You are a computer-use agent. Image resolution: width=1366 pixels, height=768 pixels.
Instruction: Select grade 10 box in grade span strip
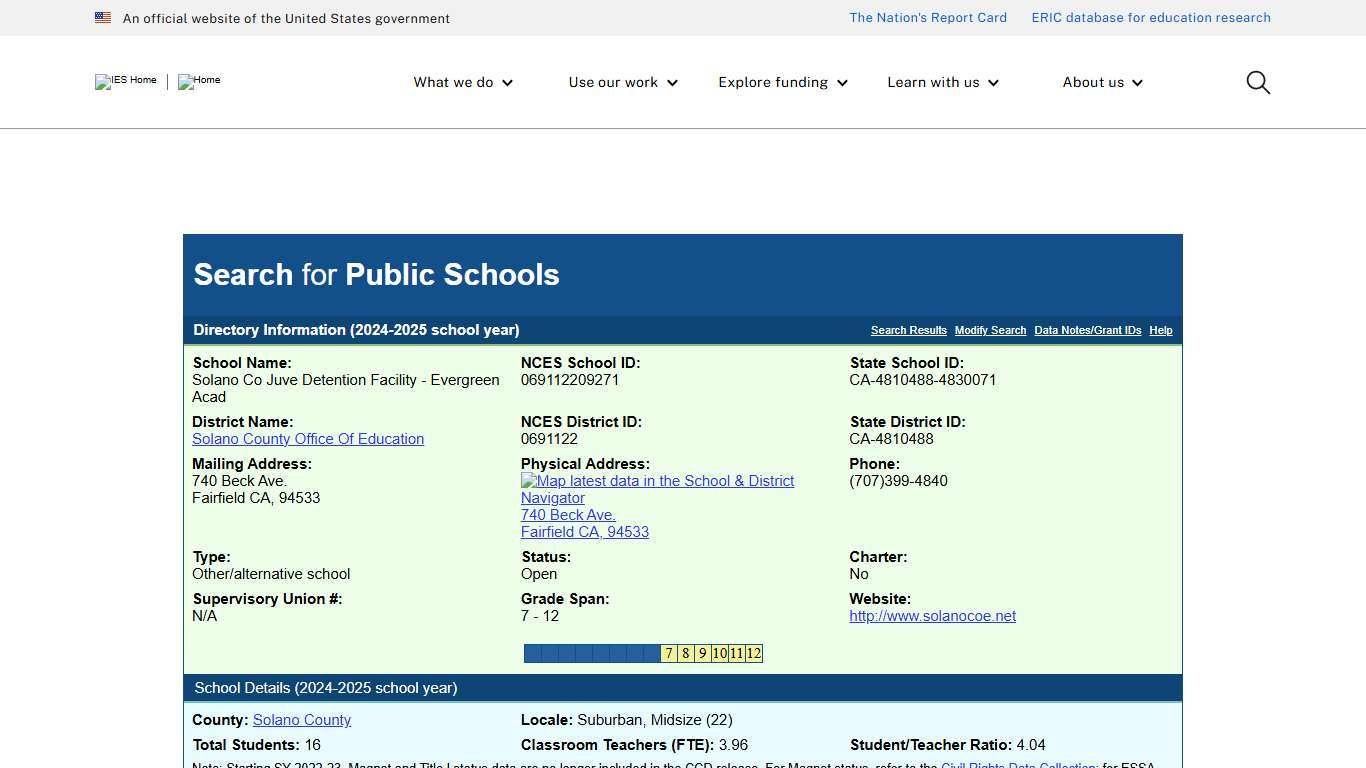[719, 653]
